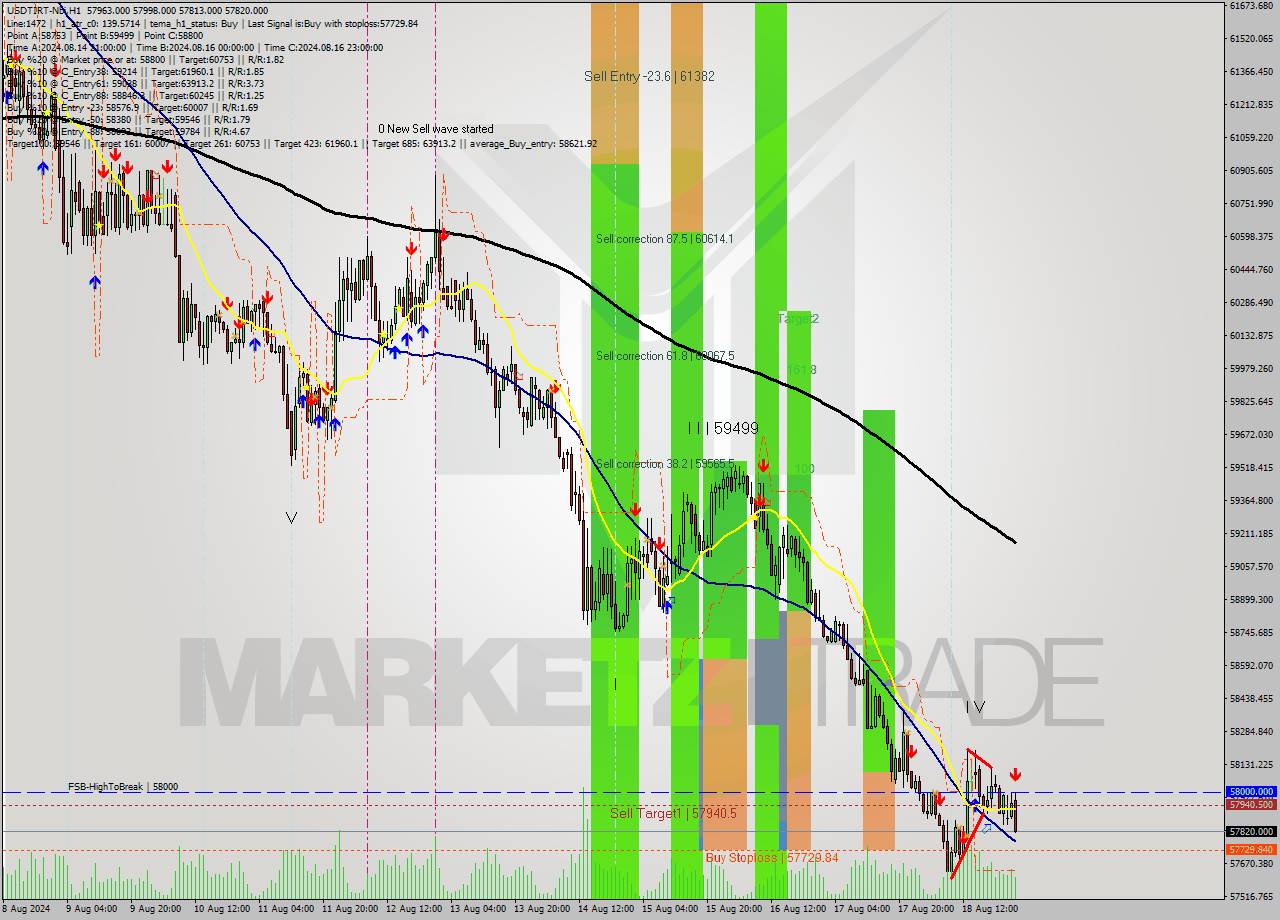Click the Entry -23 Target:60007 line
1280x920 pixels.
(x=132, y=107)
